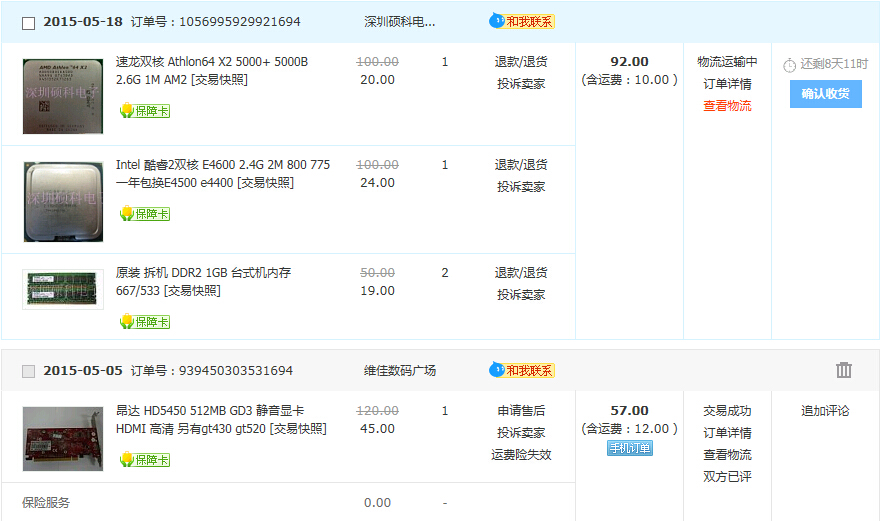Viewport: 882px width, 521px height.
Task: Click 追加评论 for graphics card order
Action: (825, 411)
